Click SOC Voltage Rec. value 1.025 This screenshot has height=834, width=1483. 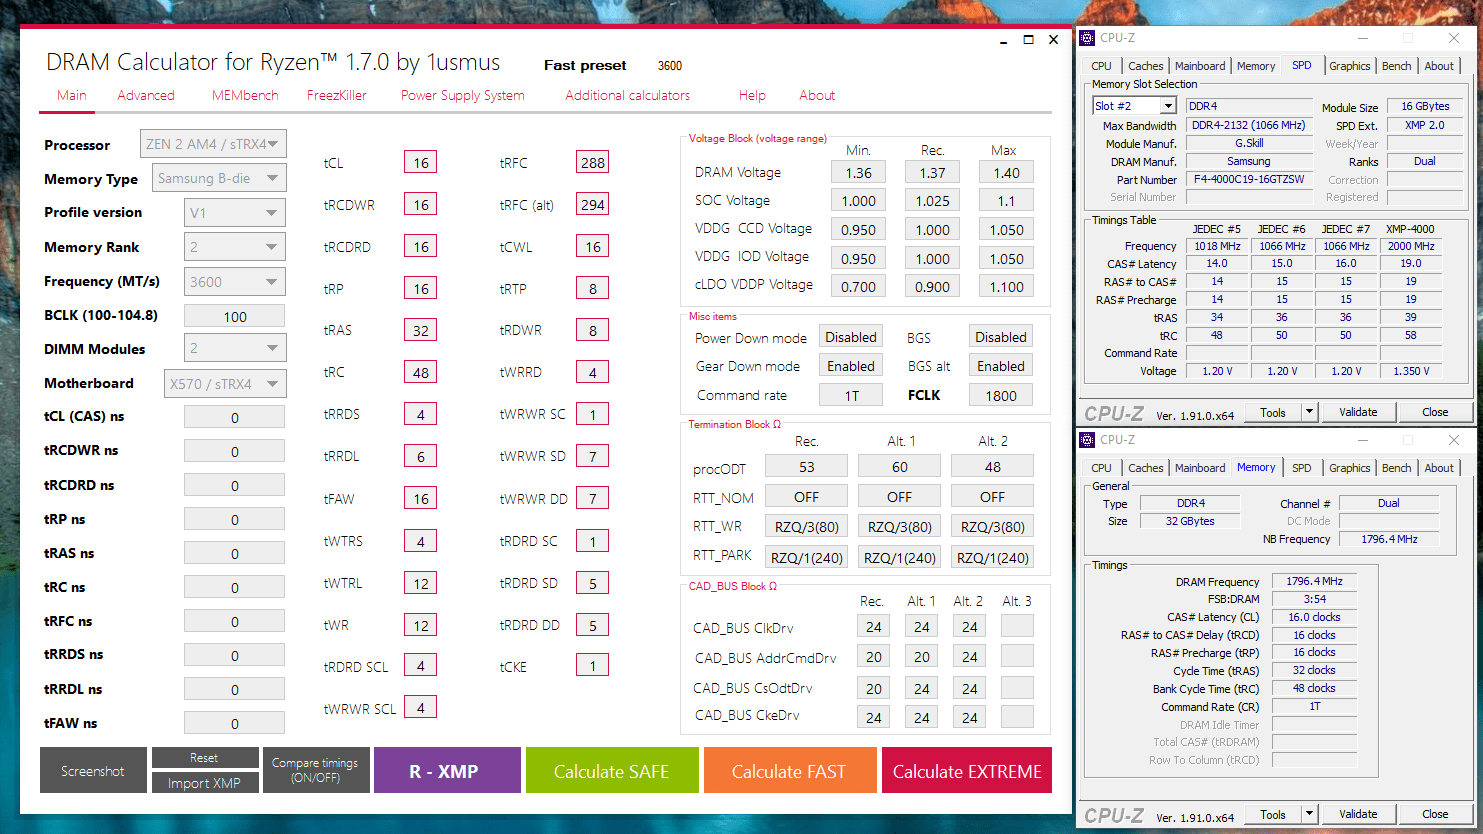tap(933, 200)
